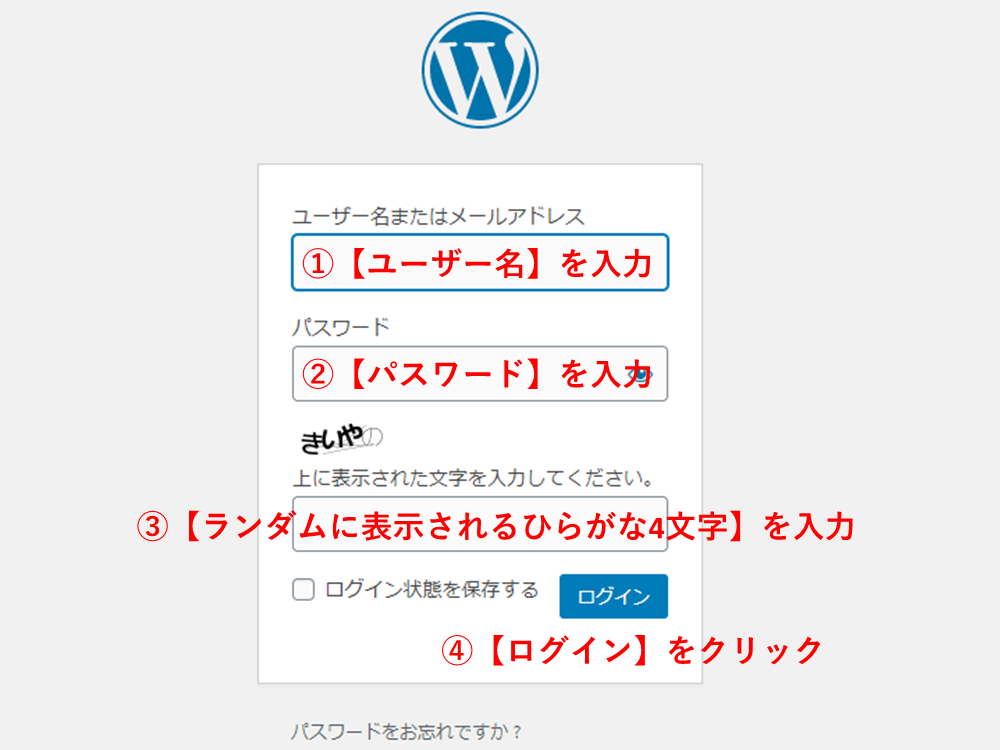The width and height of the screenshot is (1000, 750).
Task: Show password using the eye icon
Action: coord(640,374)
